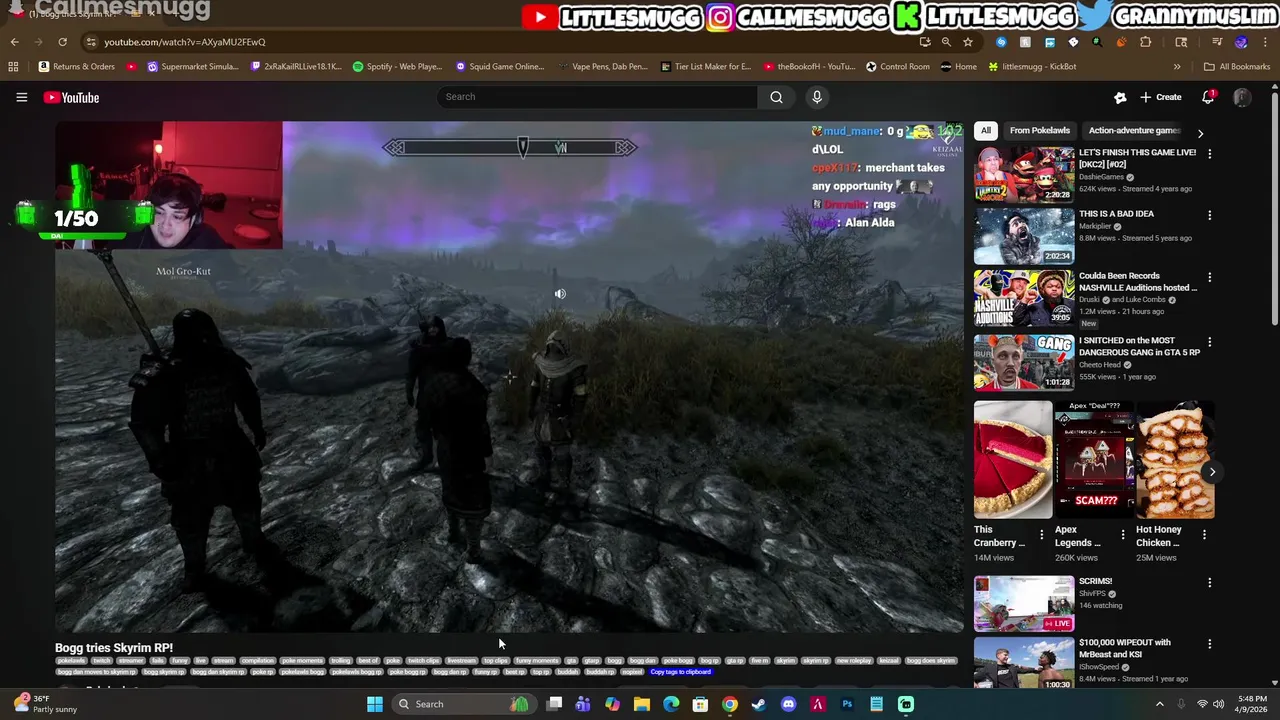Expand hidden bookmarks chevron
The width and height of the screenshot is (1280, 720).
click(1177, 67)
